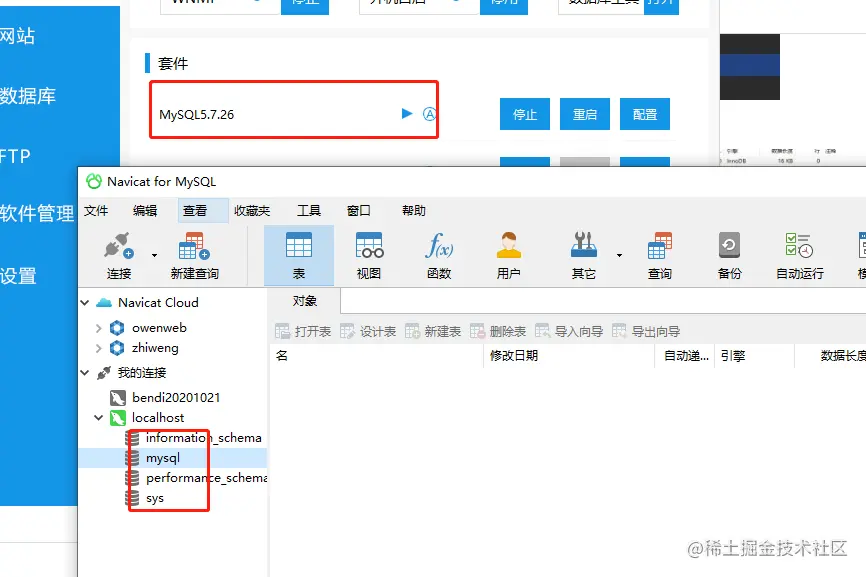This screenshot has height=577, width=866.
Task: Click the 设计表 button
Action: pyautogui.click(x=368, y=331)
